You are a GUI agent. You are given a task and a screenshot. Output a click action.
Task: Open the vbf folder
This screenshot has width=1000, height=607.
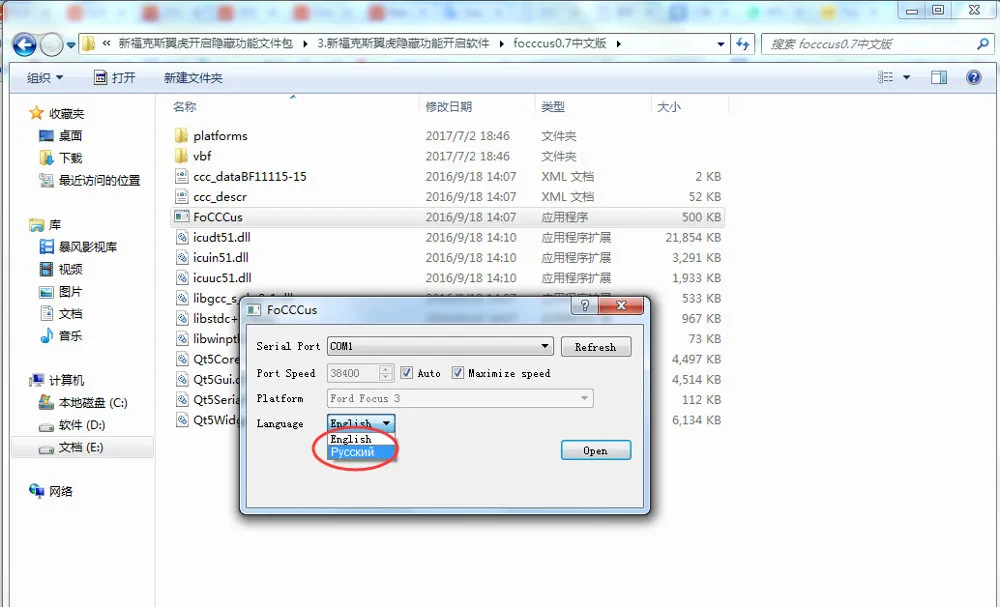(203, 156)
